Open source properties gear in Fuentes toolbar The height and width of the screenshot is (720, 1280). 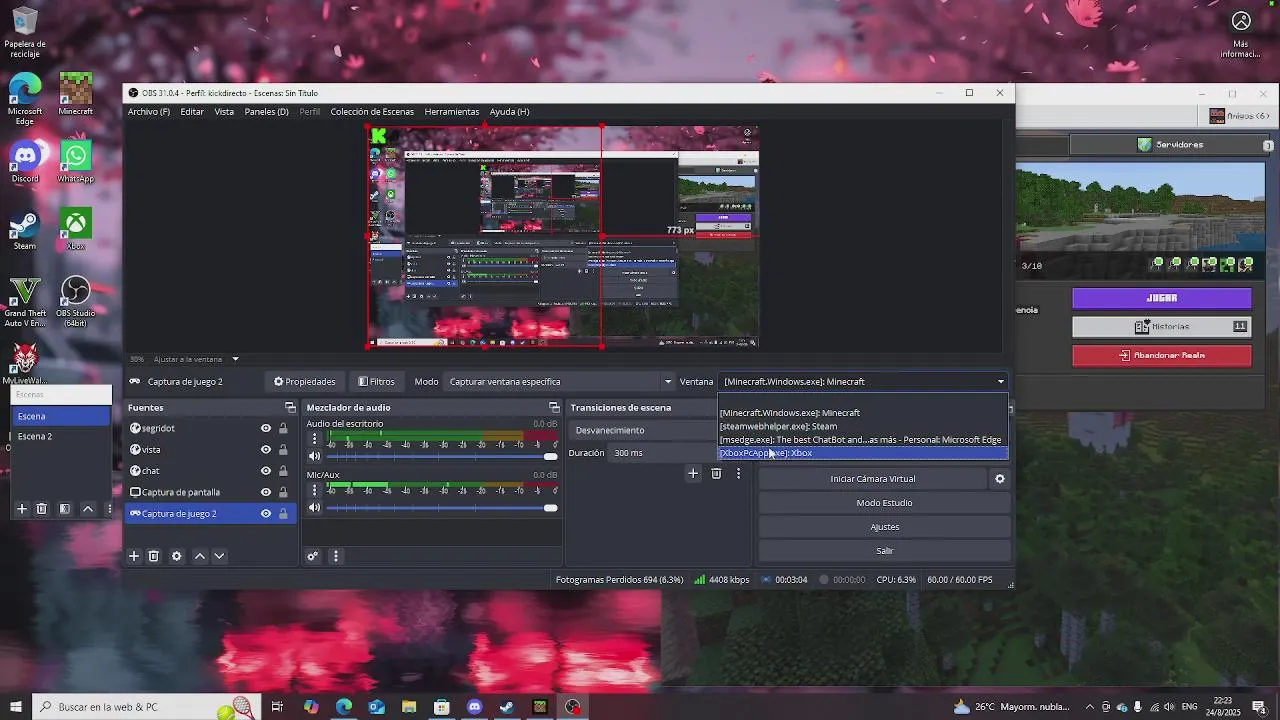[x=177, y=556]
